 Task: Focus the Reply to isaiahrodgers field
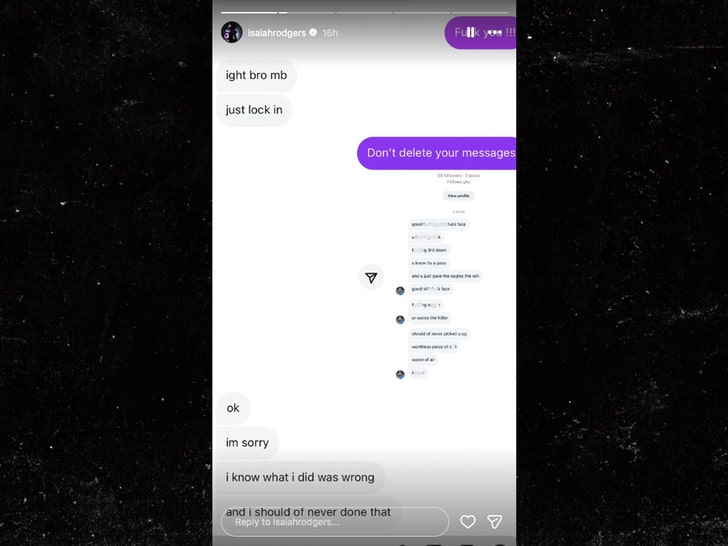(x=335, y=522)
